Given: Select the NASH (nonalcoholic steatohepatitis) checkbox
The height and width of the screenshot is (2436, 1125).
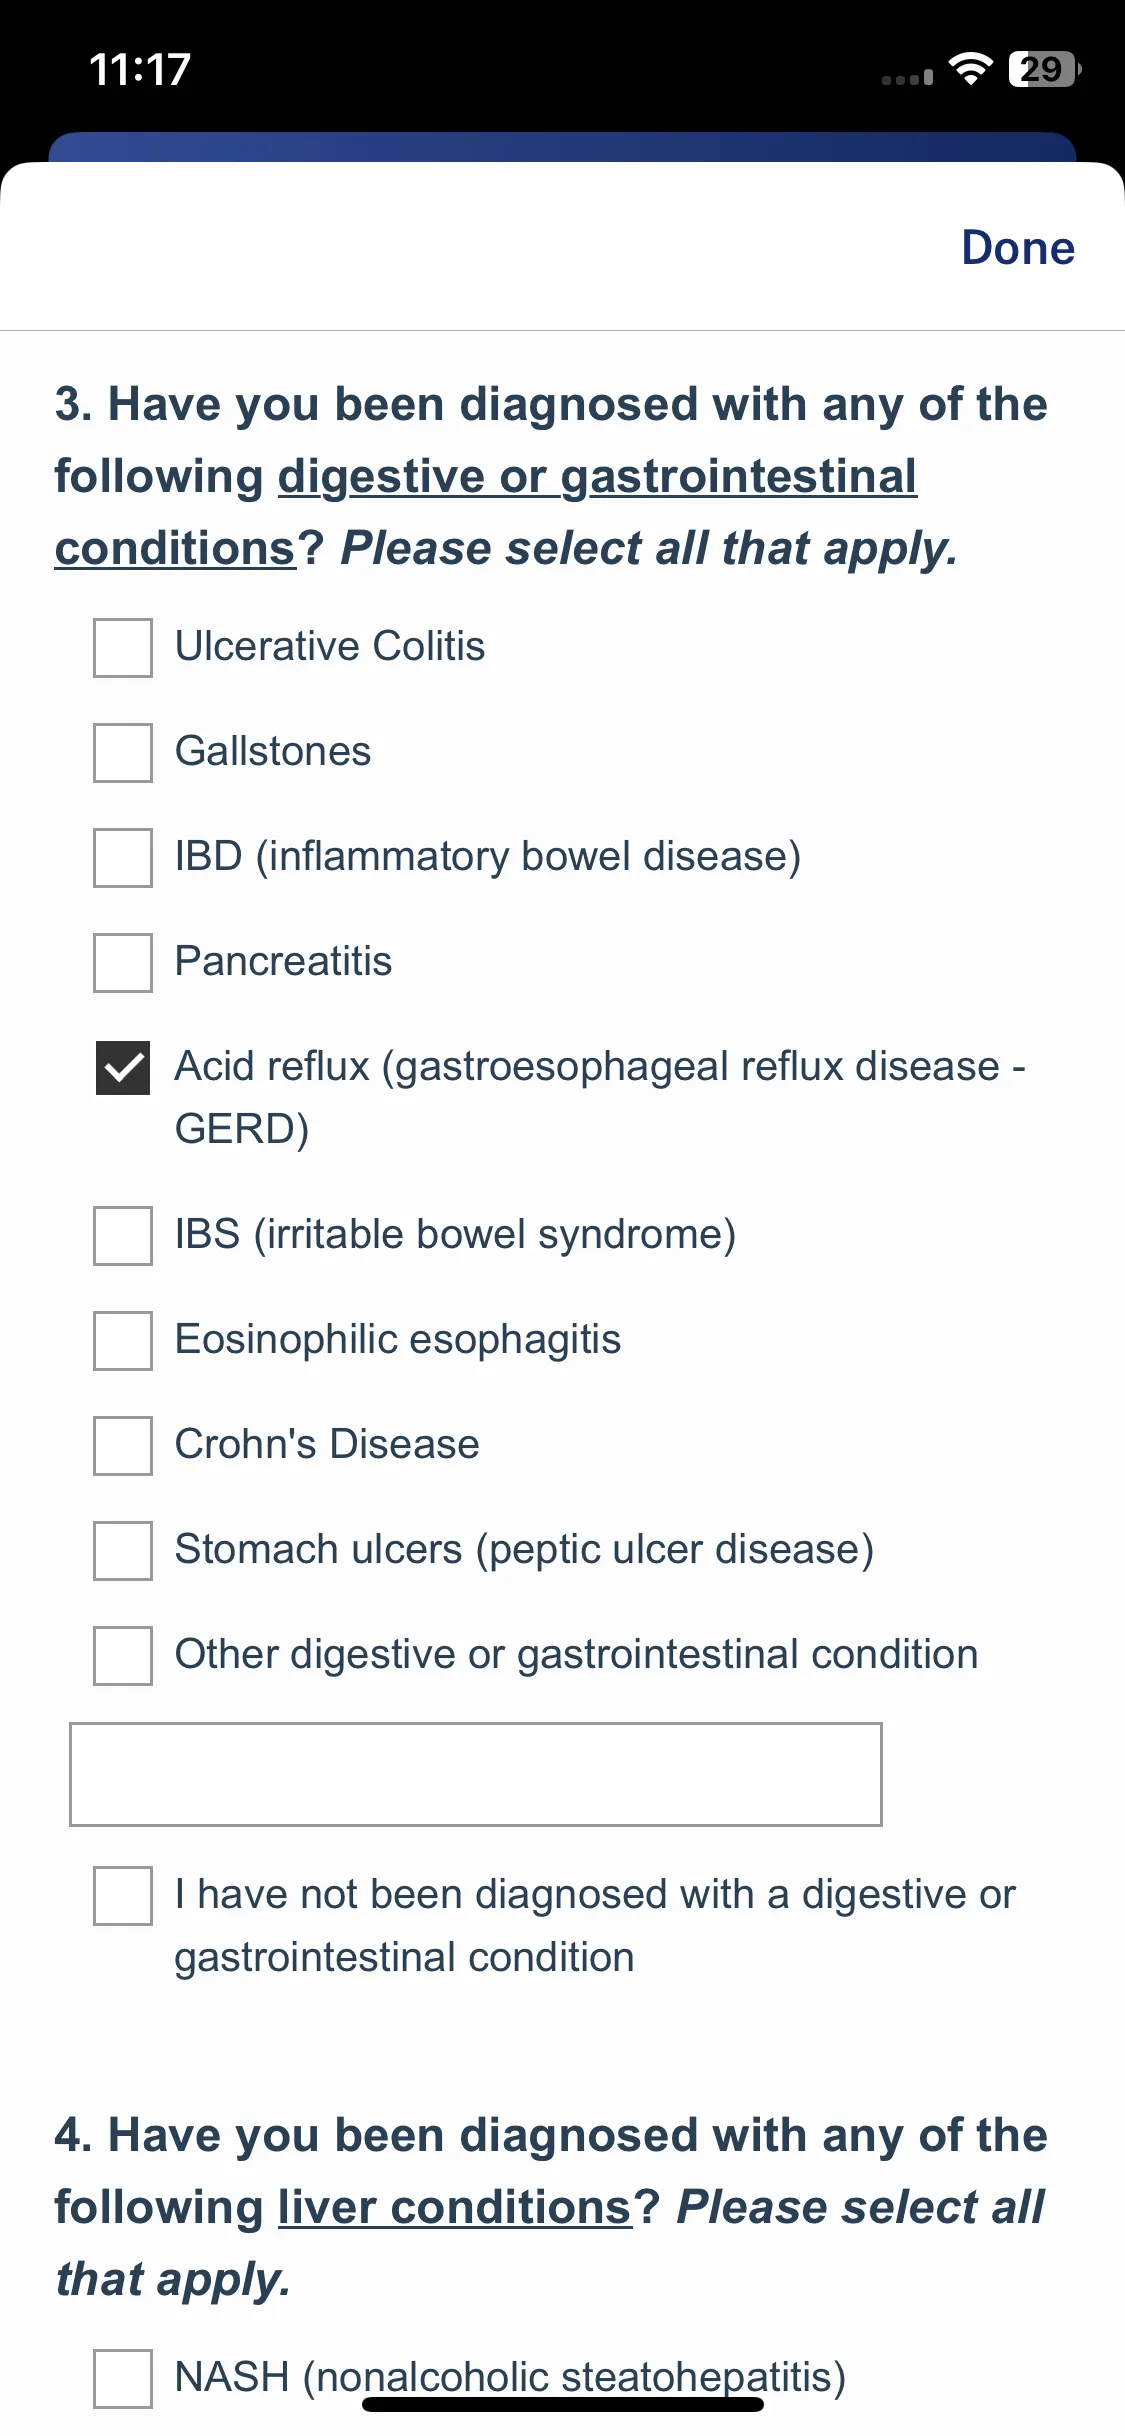Looking at the screenshot, I should click(123, 2379).
